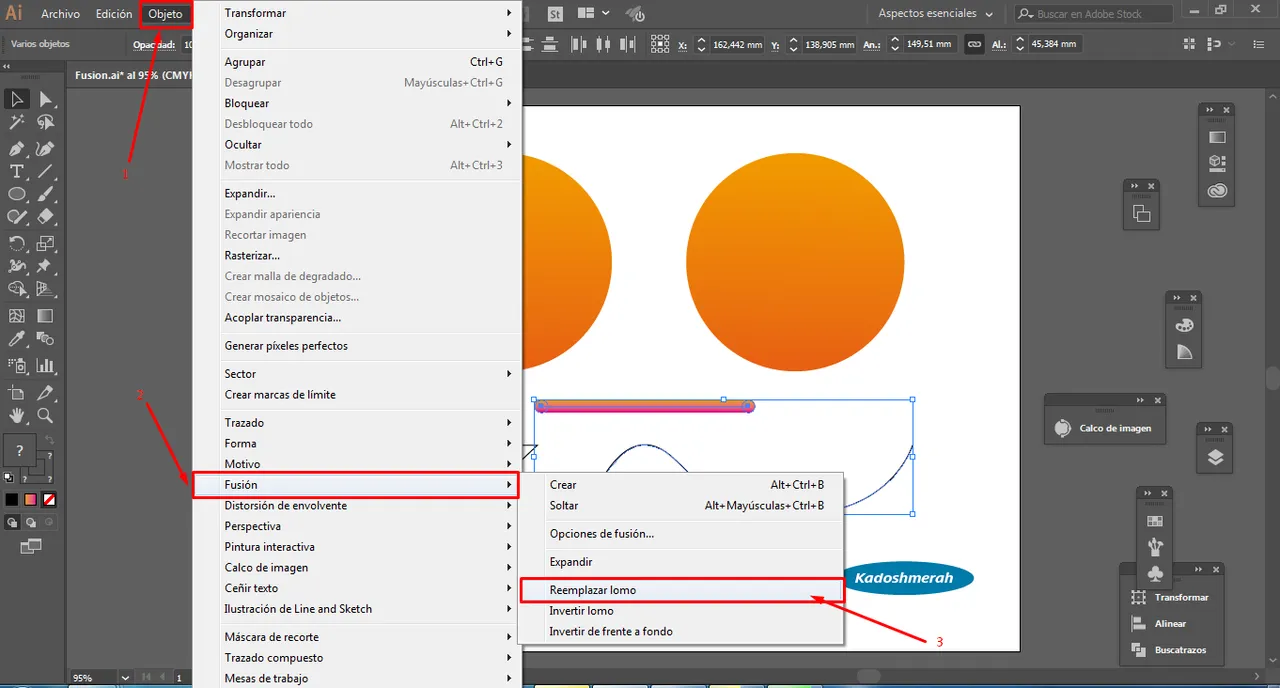1280x688 pixels.
Task: Set color to None swatch in toolbar
Action: (x=48, y=499)
